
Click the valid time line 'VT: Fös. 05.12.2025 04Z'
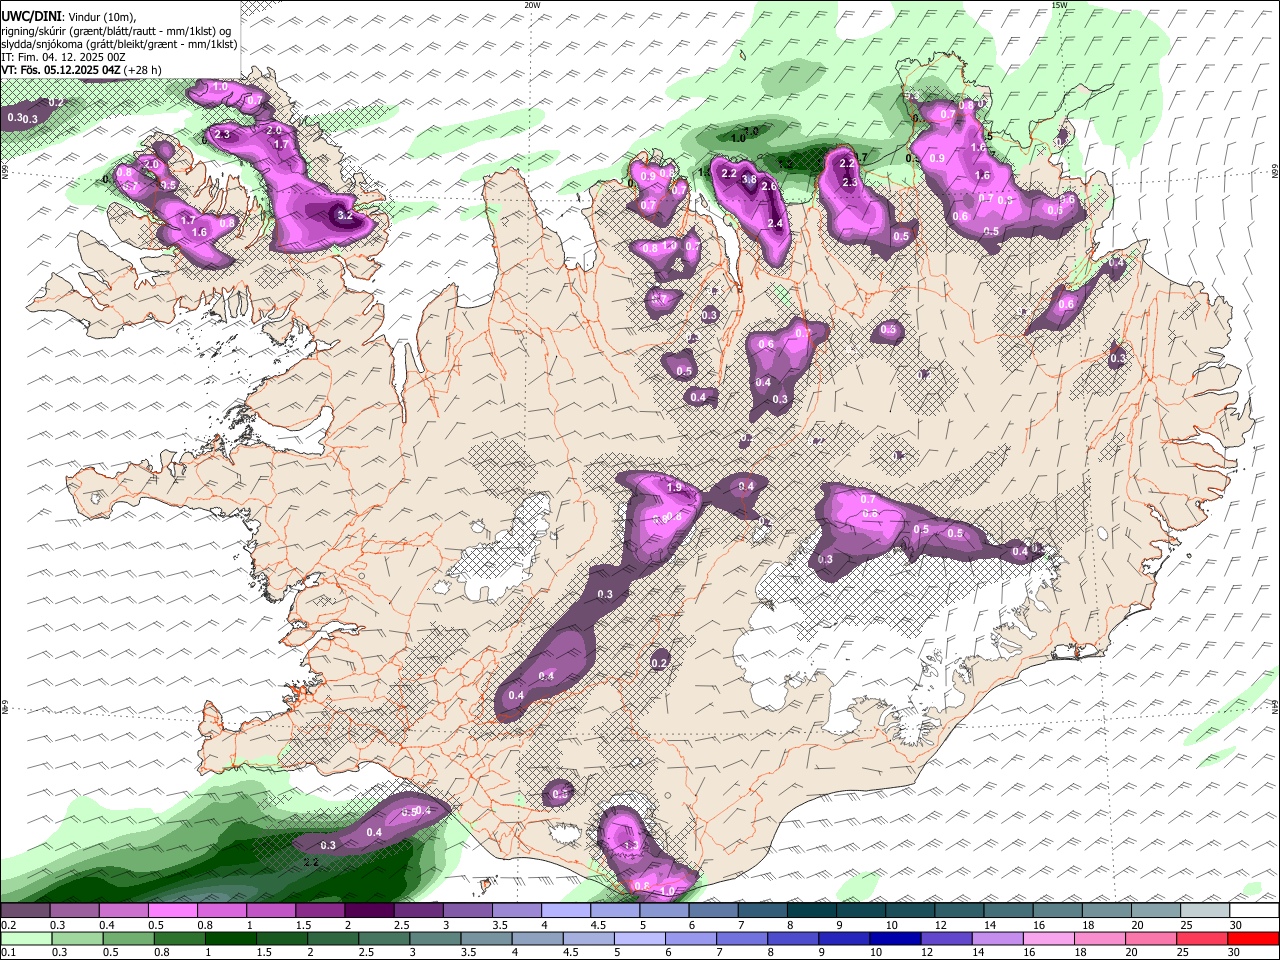pos(60,70)
